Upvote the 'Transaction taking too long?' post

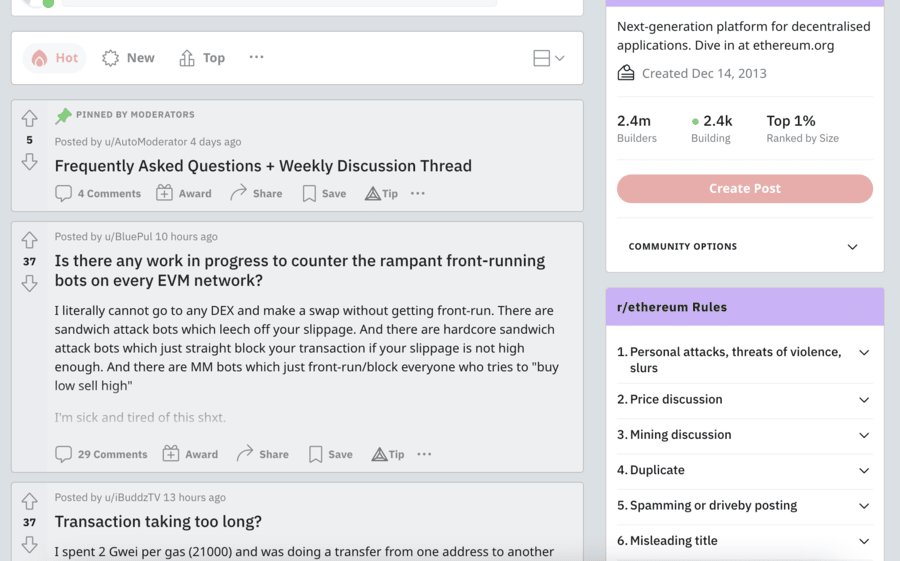(29, 501)
